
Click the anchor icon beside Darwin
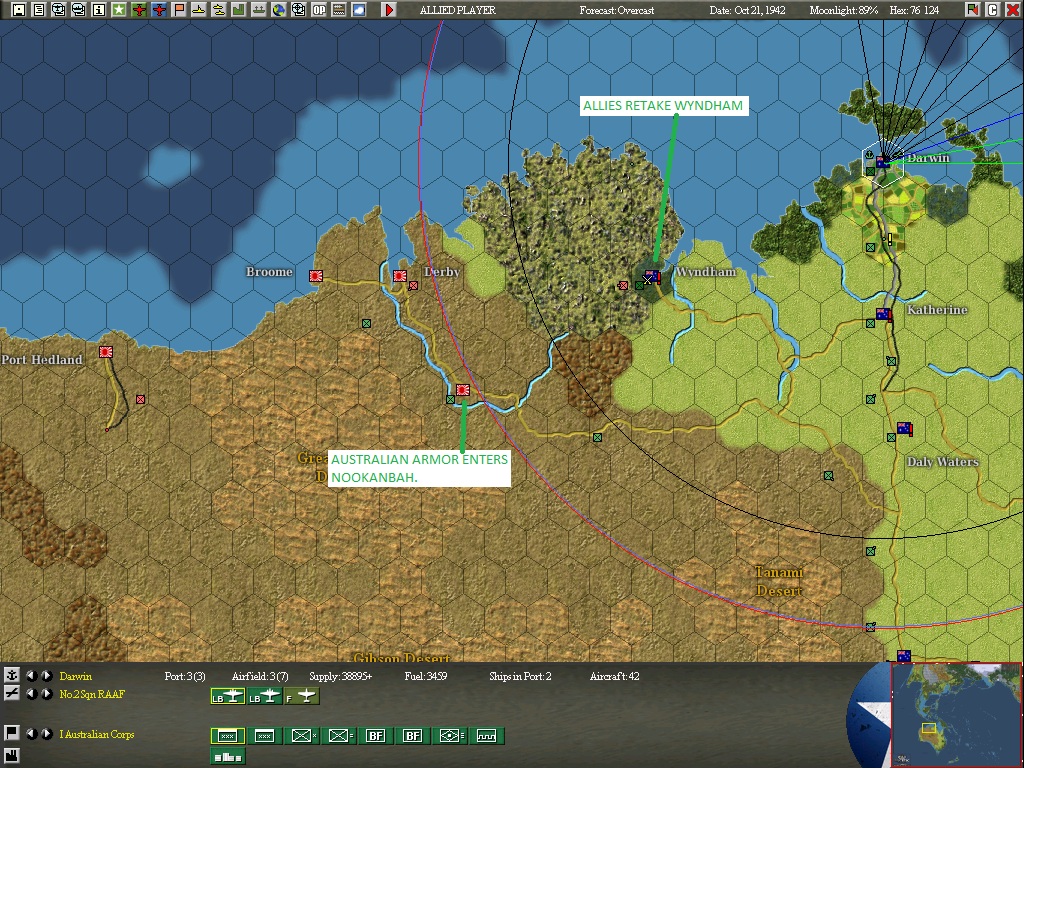point(12,675)
